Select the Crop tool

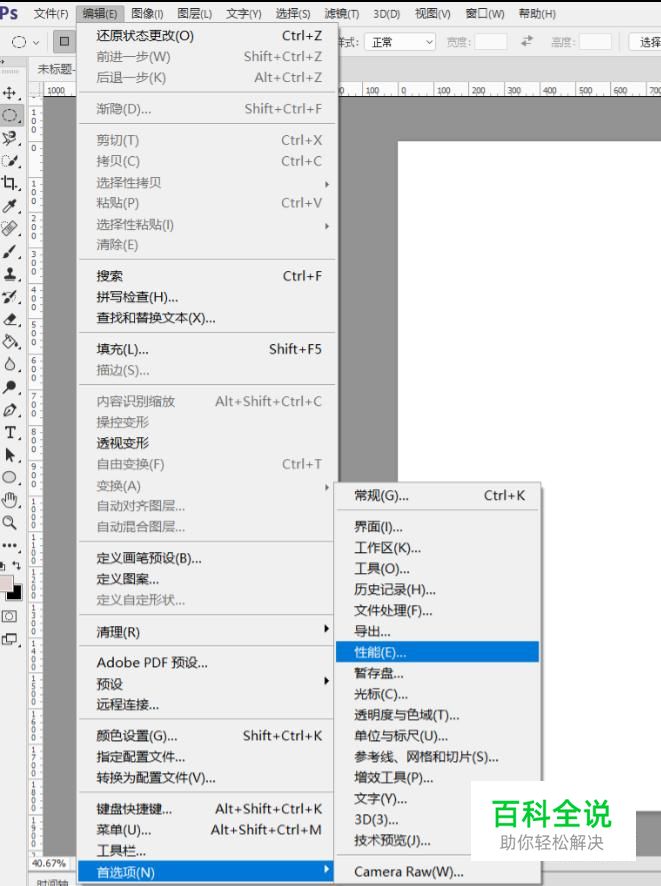pyautogui.click(x=10, y=184)
